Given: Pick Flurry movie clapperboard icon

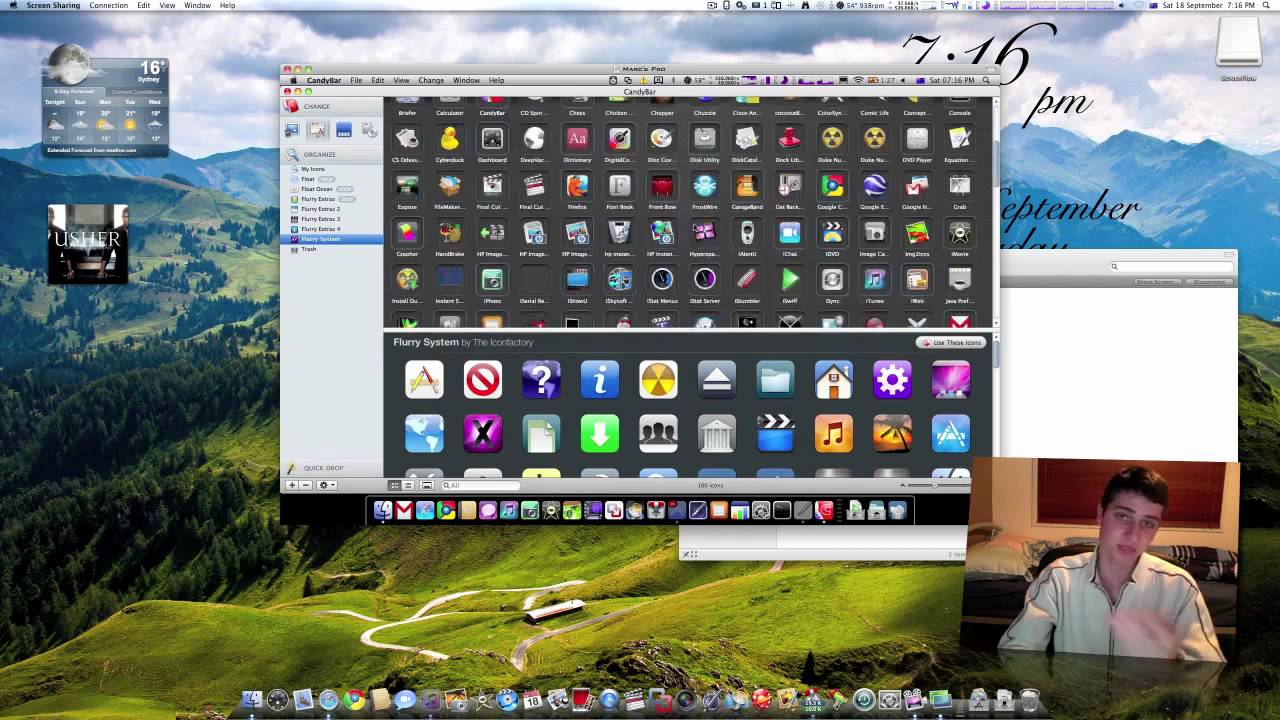Looking at the screenshot, I should (775, 434).
